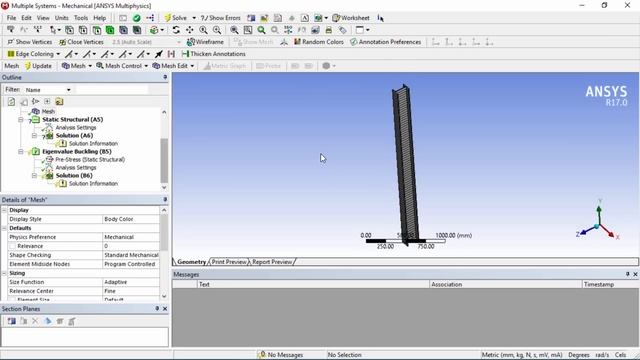Click the triad ISO axis ball
This screenshot has width=640, height=360.
tap(597, 226)
